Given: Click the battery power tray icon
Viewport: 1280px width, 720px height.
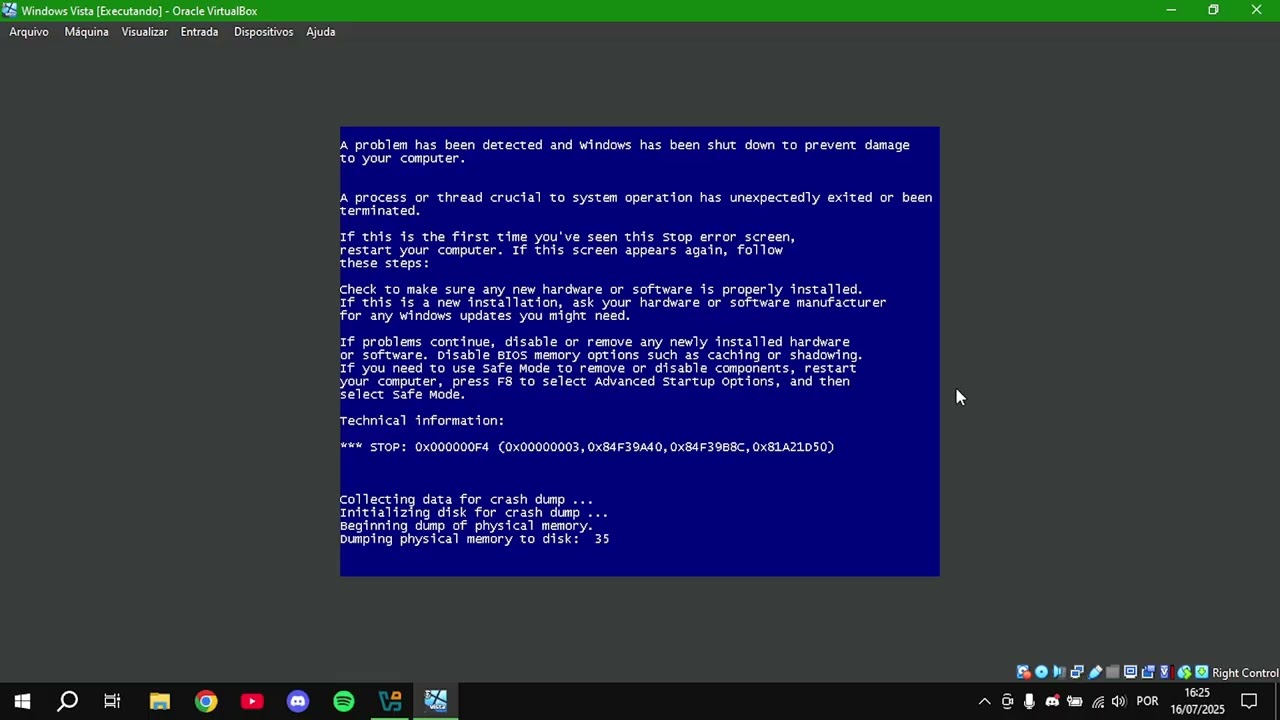Looking at the screenshot, I should 1075,702.
